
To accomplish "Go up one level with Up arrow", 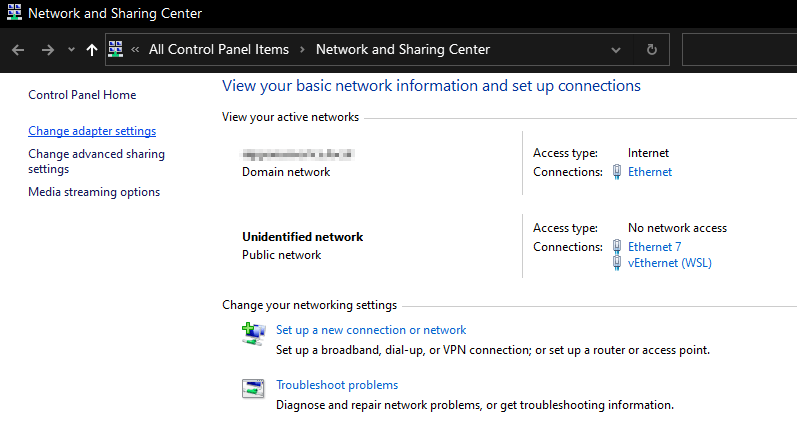I will coord(92,50).
